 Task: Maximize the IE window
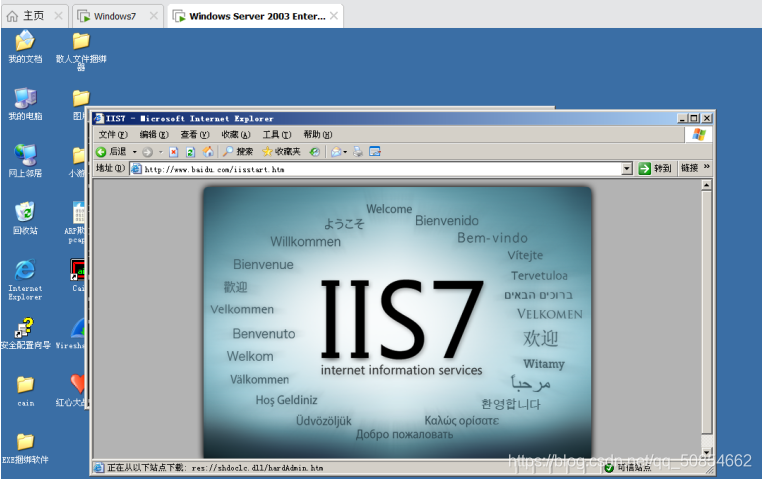point(694,118)
